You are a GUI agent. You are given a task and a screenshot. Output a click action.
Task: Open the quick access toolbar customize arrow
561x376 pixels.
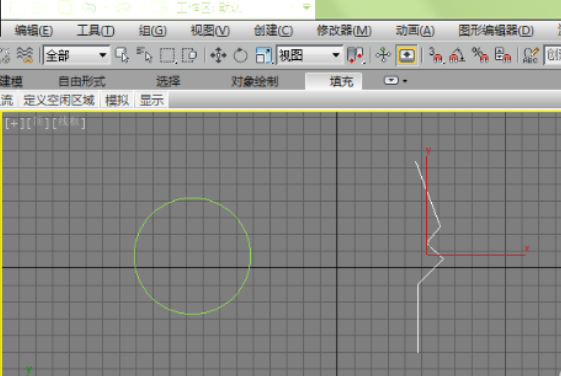[x=307, y=7]
